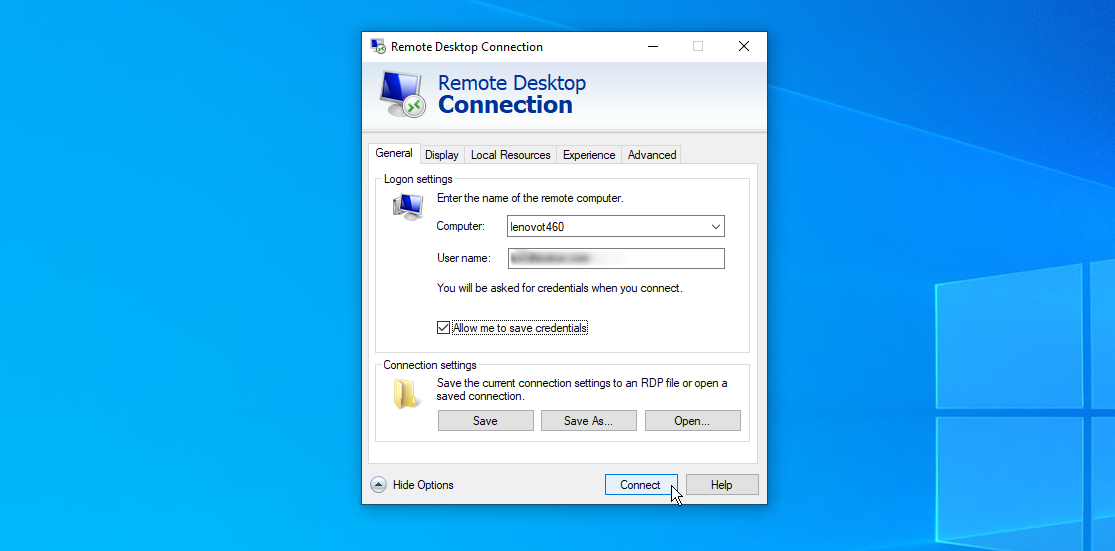The width and height of the screenshot is (1115, 551).
Task: Click 'You will be asked for credentials' text
Action: [560, 289]
